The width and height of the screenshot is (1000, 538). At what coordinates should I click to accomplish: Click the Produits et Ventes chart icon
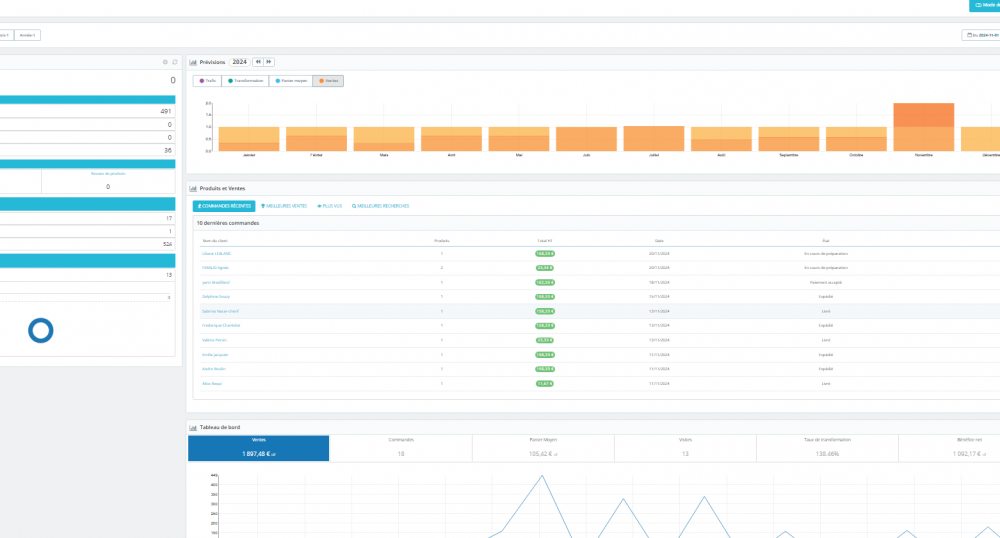pos(192,188)
